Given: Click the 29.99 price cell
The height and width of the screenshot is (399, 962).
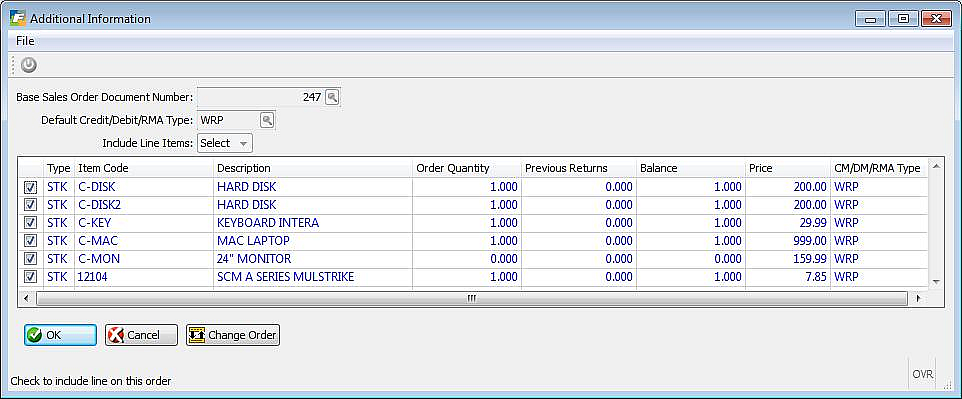Looking at the screenshot, I should (x=787, y=223).
